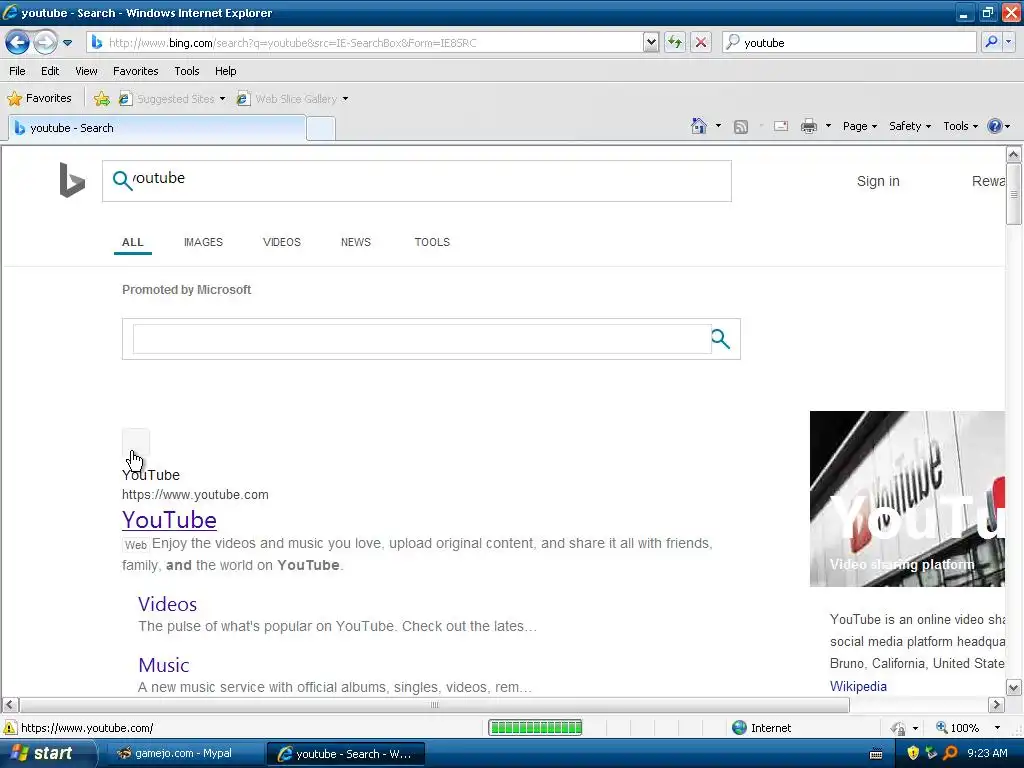Image resolution: width=1024 pixels, height=768 pixels.
Task: Open the recent pages dropdown arrow
Action: 67,43
